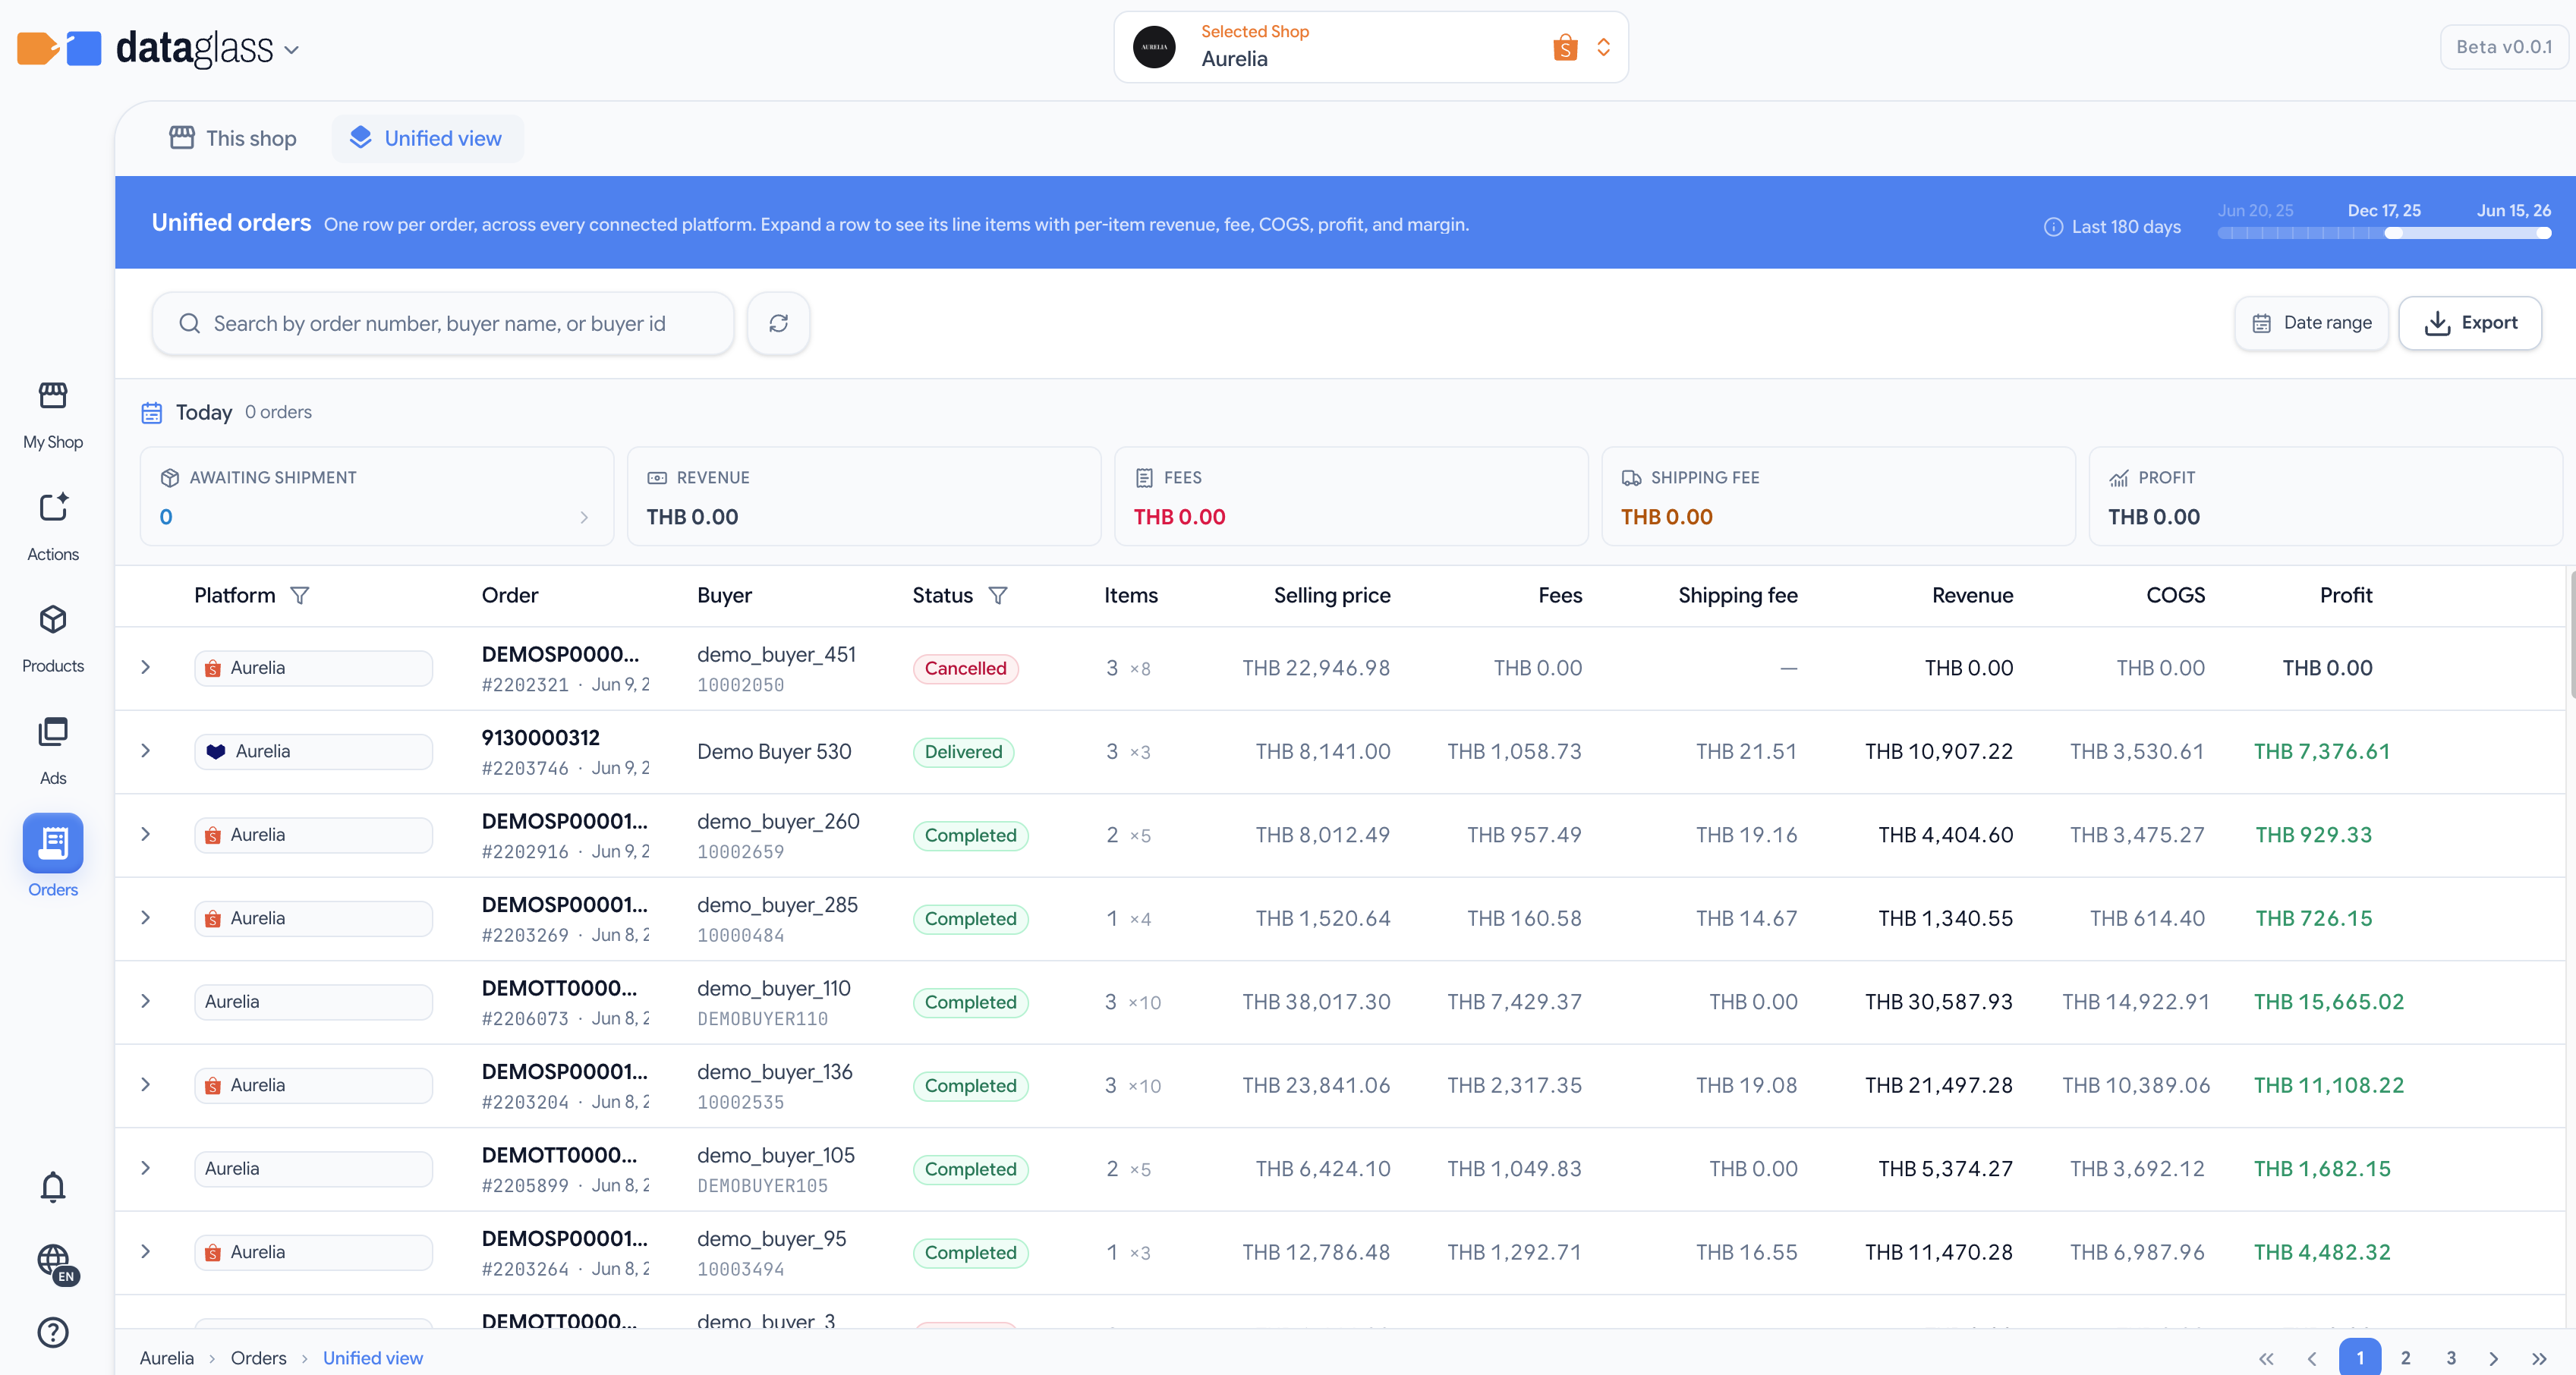Go to next page arrow
The height and width of the screenshot is (1375, 2576).
2493,1358
